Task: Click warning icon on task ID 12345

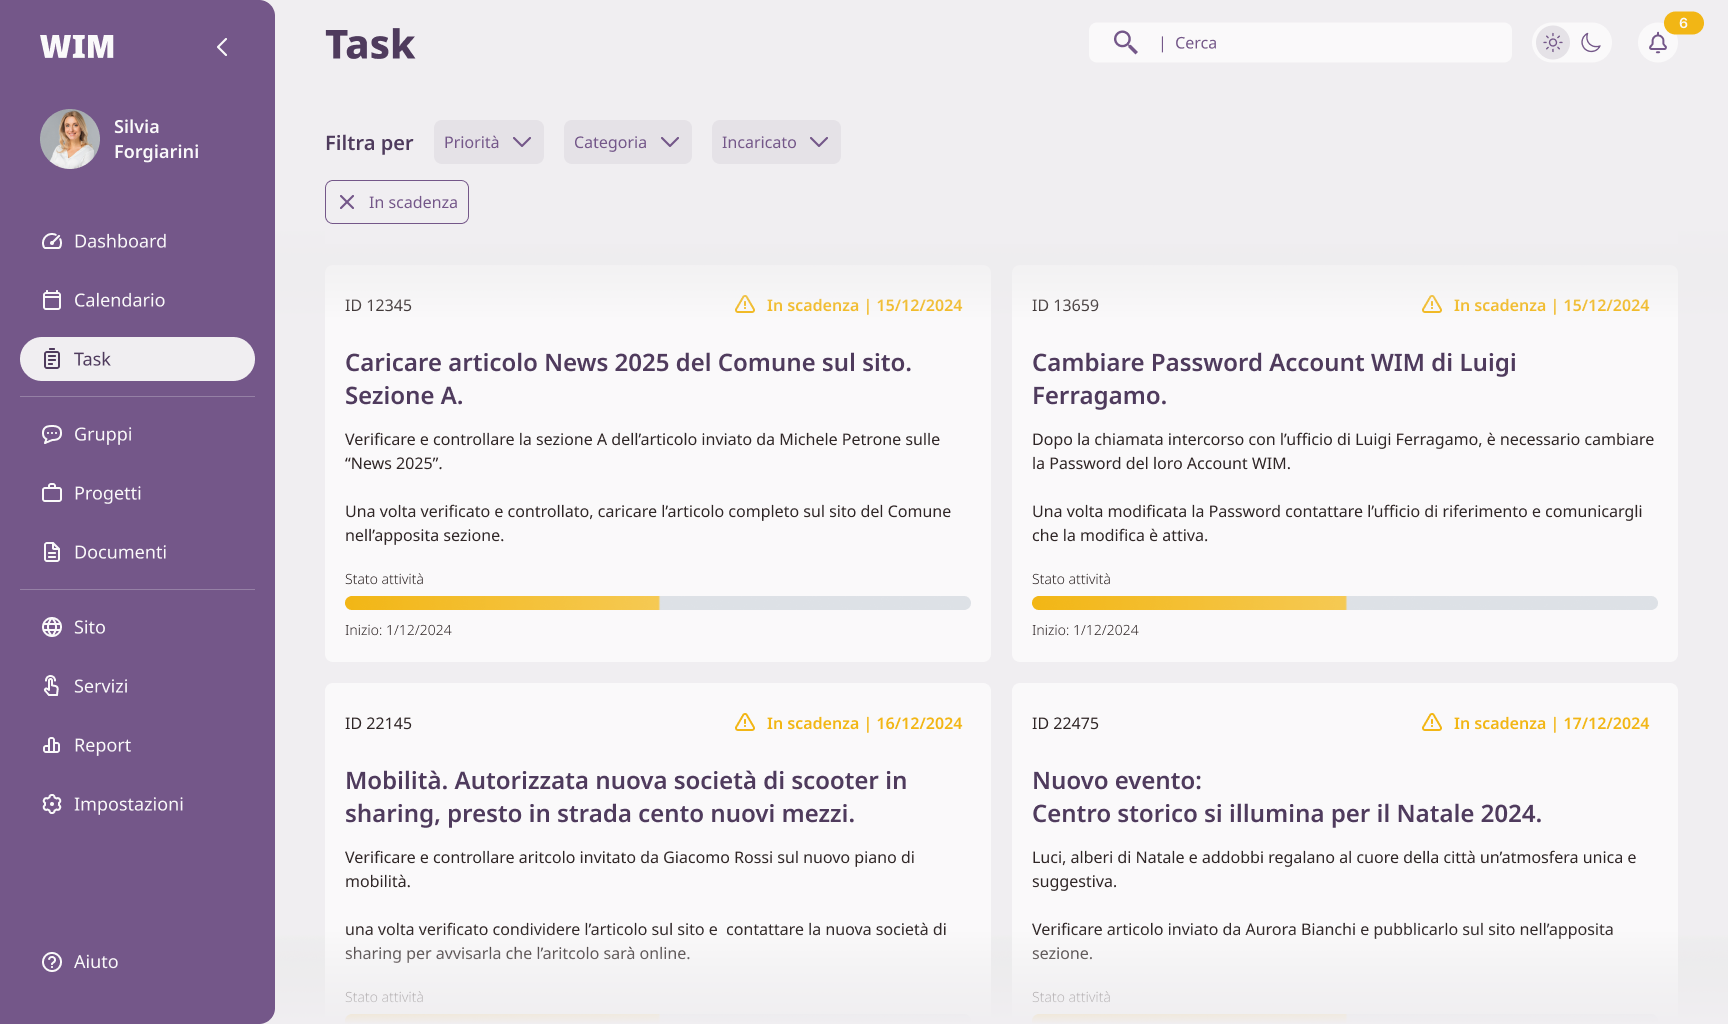Action: click(x=745, y=304)
